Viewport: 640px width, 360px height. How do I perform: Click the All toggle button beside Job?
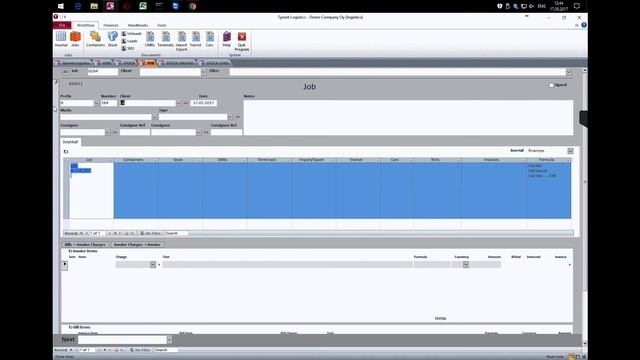tap(65, 72)
